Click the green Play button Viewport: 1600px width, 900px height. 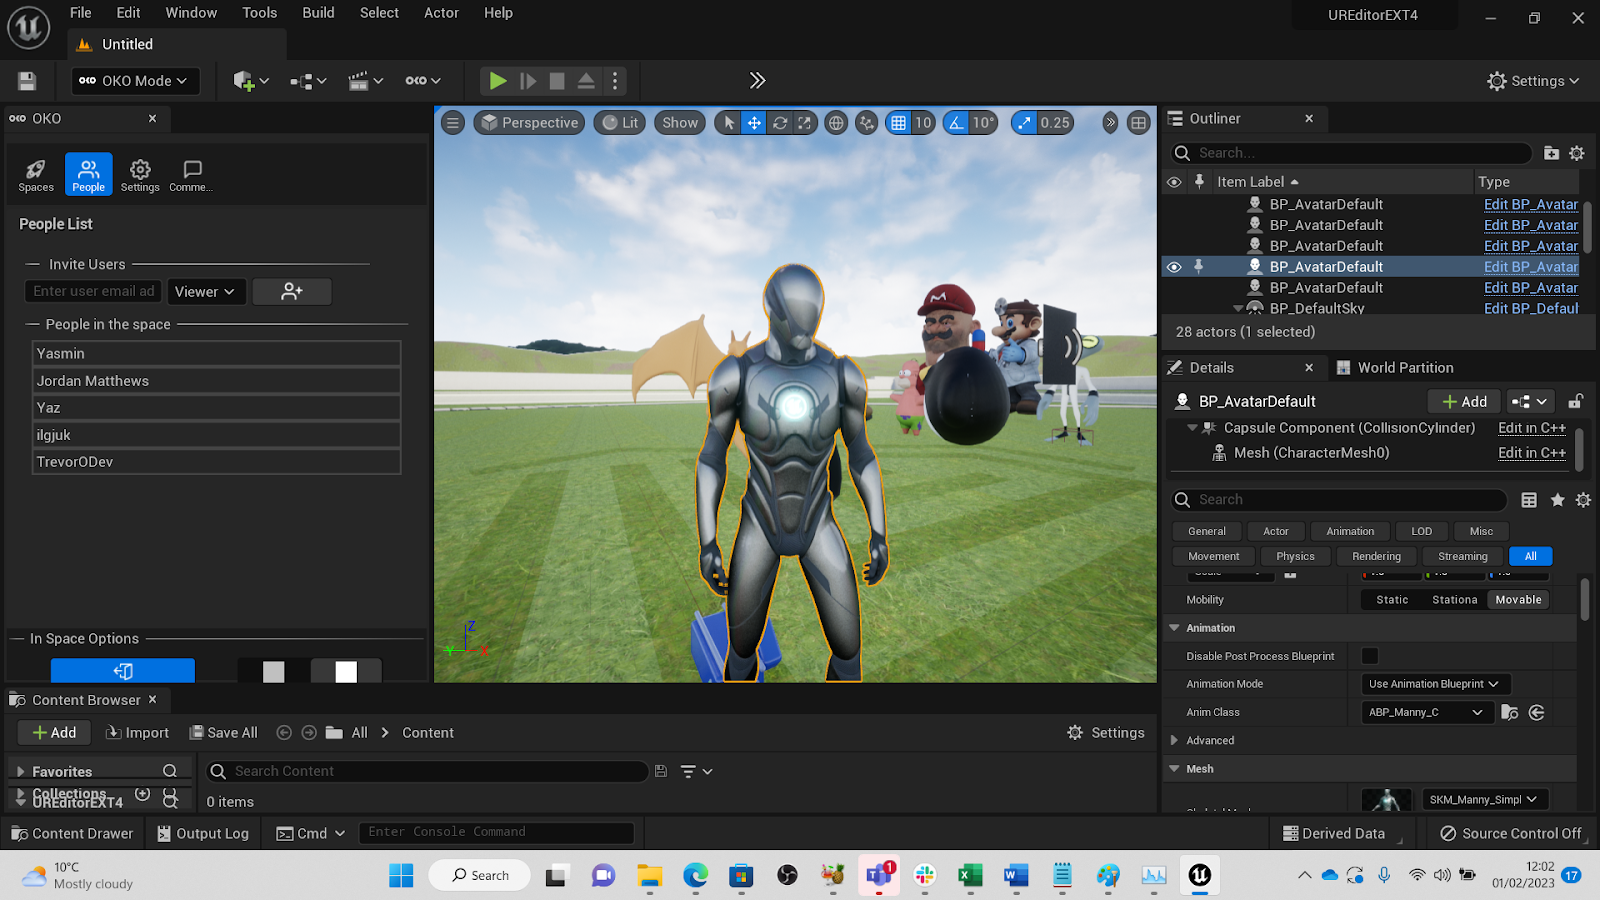coord(497,81)
